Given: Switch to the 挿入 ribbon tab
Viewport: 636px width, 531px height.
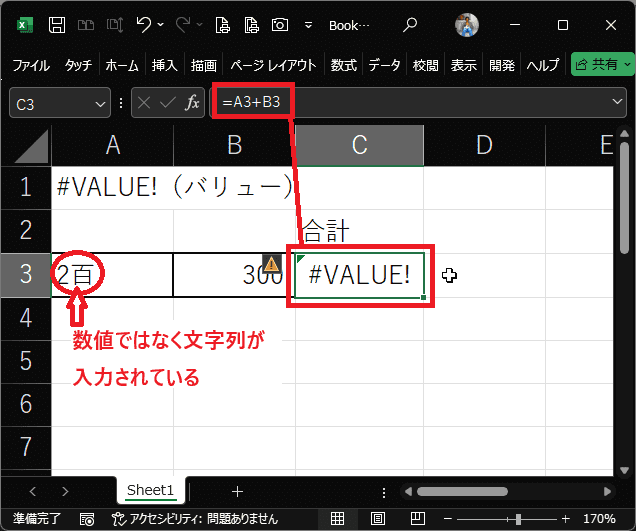Looking at the screenshot, I should click(x=164, y=65).
